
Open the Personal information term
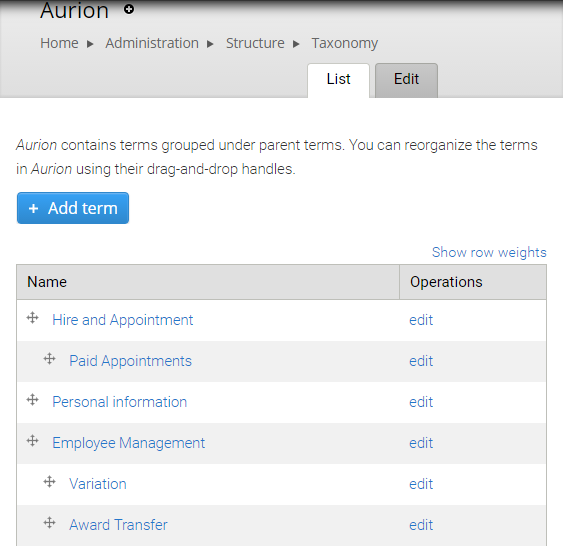pyautogui.click(x=120, y=402)
